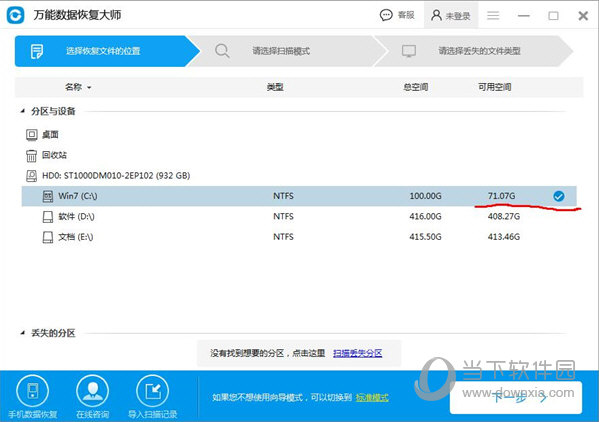Click the not-logged-in (未登录) user icon
The height and width of the screenshot is (422, 599).
tap(436, 15)
